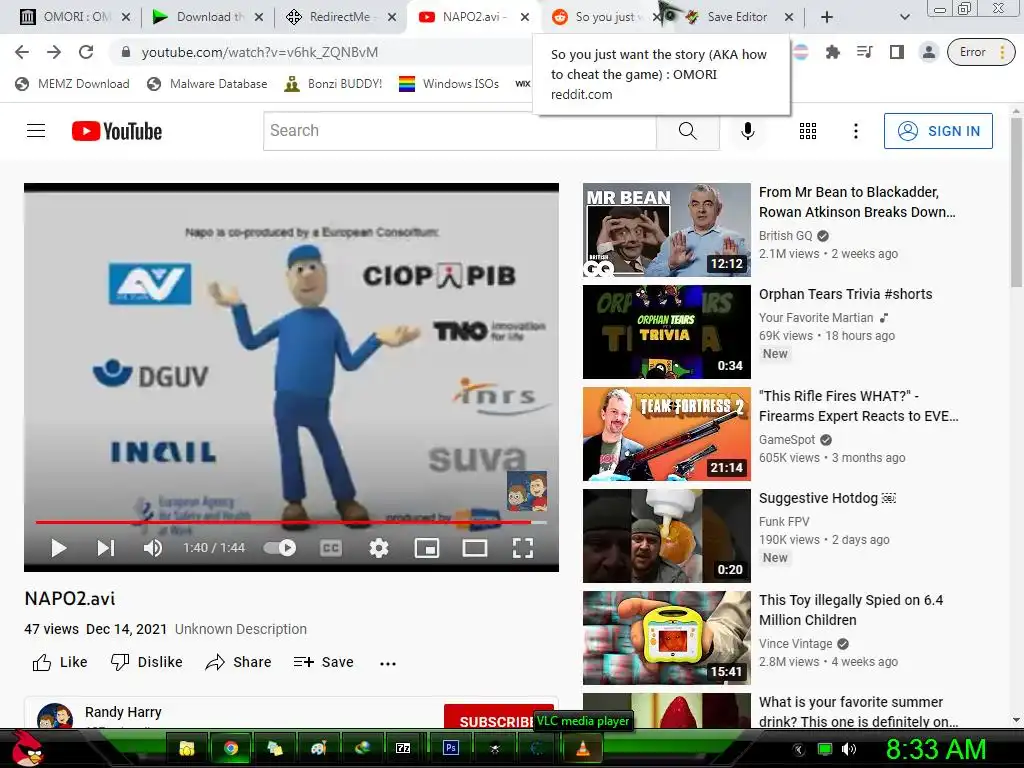1024x768 pixels.
Task: Open the Suggestive Hotdog video thumbnail
Action: point(667,536)
